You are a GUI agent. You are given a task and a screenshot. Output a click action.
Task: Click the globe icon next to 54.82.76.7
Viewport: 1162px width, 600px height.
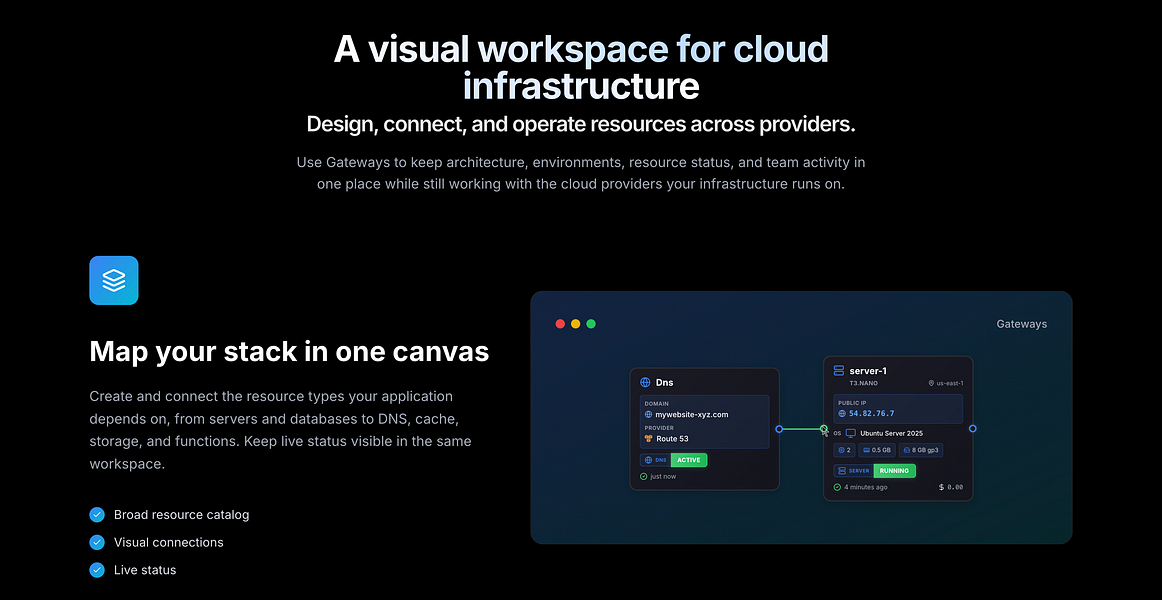(x=842, y=413)
